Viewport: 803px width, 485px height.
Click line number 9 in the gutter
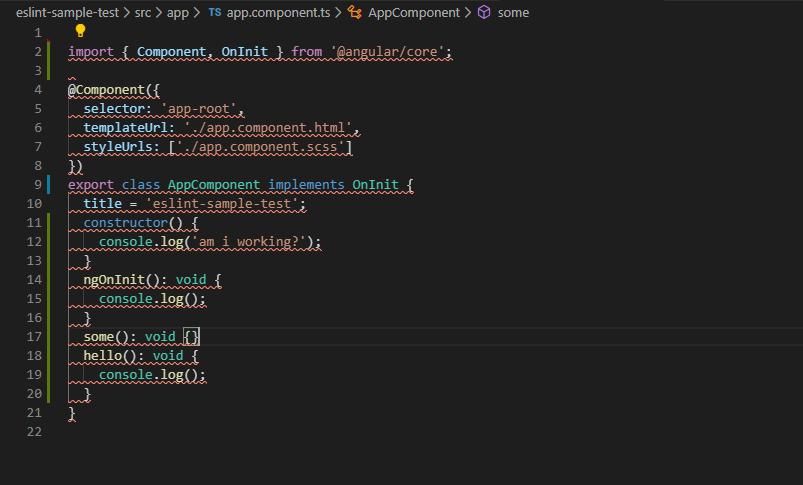click(x=37, y=185)
